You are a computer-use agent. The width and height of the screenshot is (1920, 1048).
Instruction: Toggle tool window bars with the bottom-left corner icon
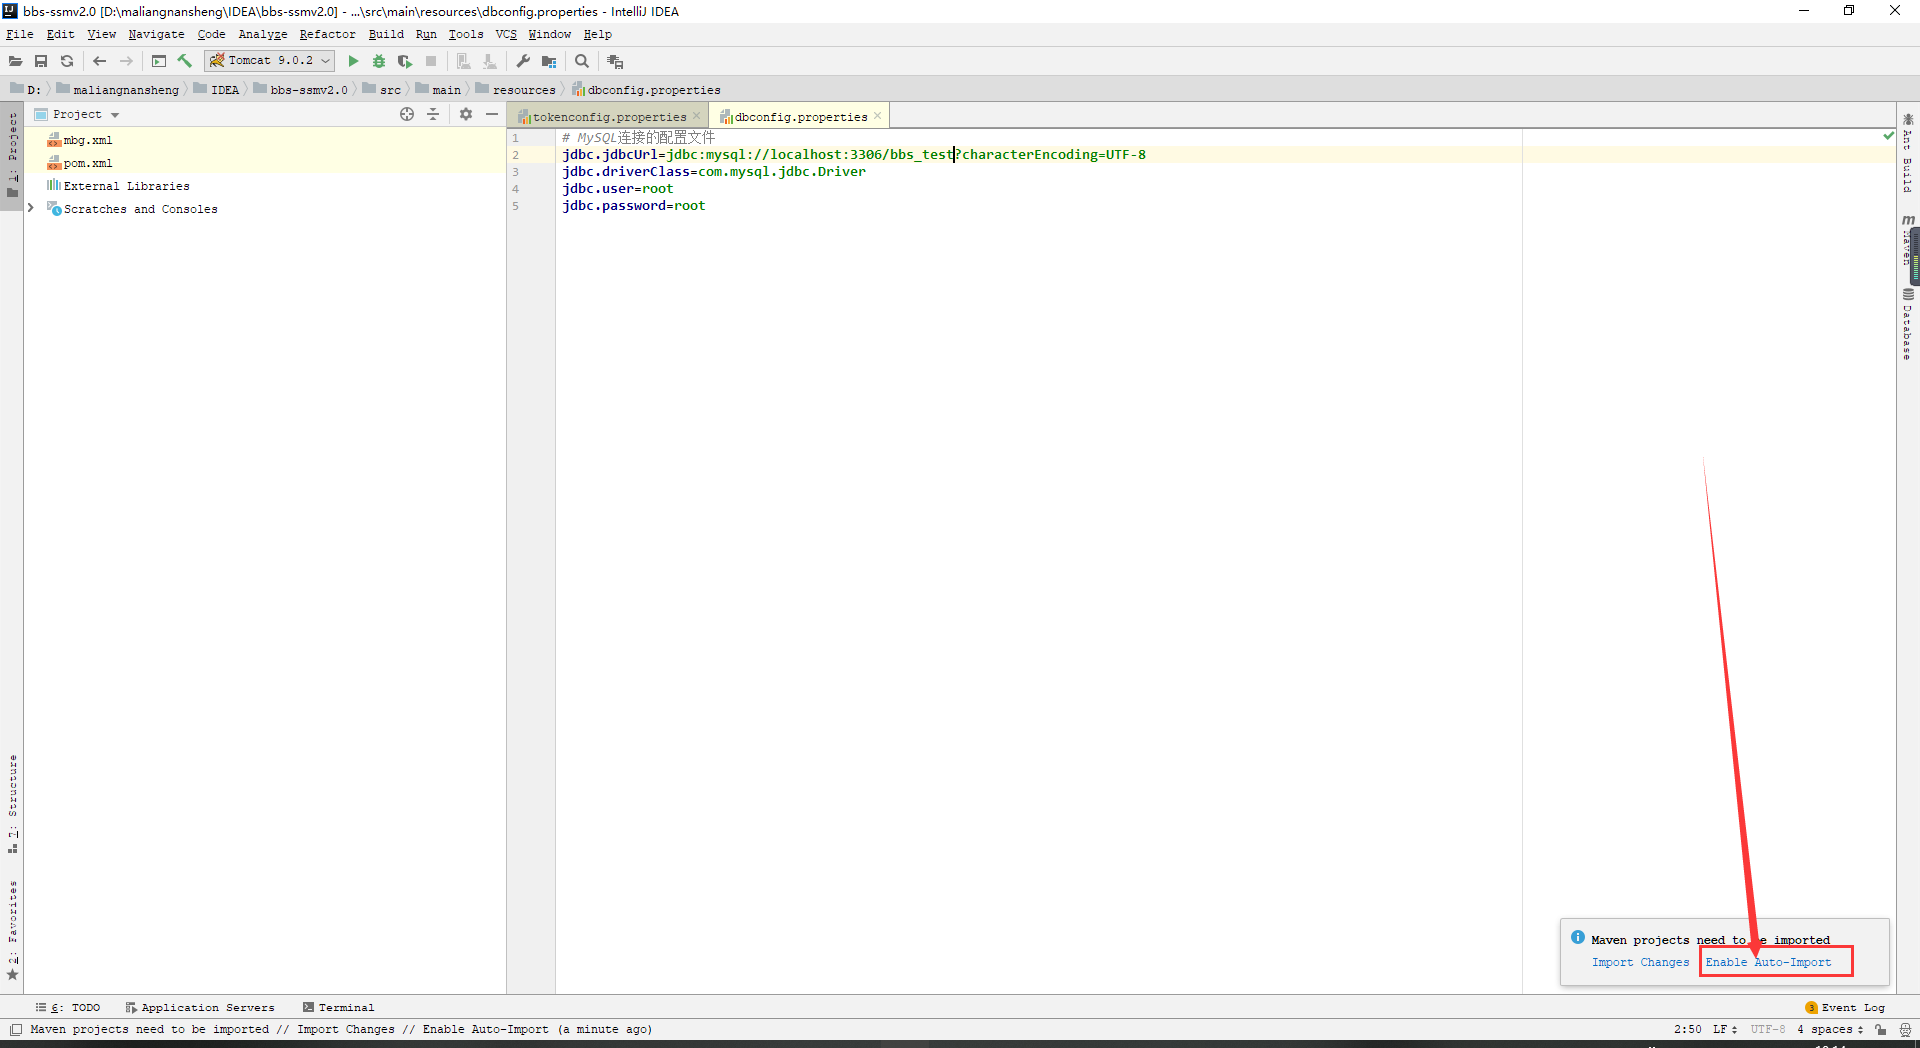pos(16,1029)
